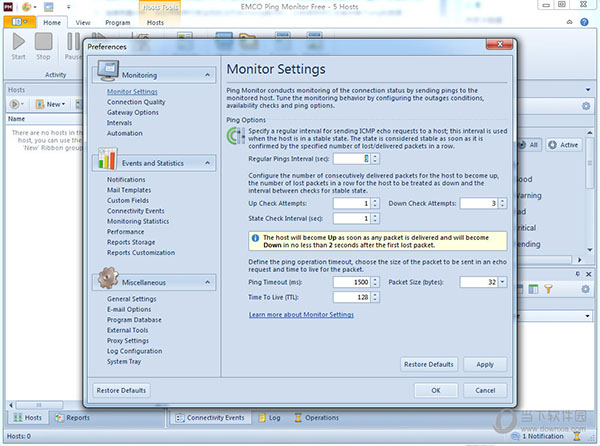Image resolution: width=600 pixels, height=446 pixels.
Task: Open the application menu button
Action: [x=20, y=22]
